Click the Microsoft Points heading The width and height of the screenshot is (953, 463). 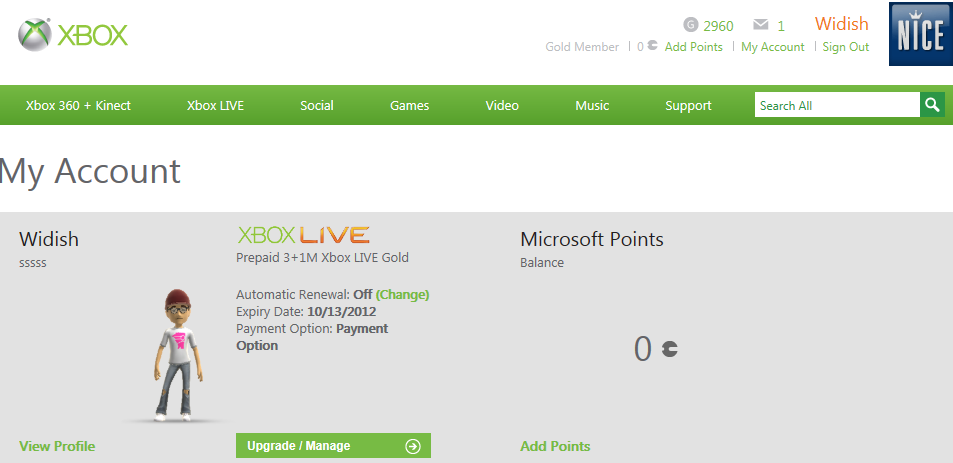[591, 239]
